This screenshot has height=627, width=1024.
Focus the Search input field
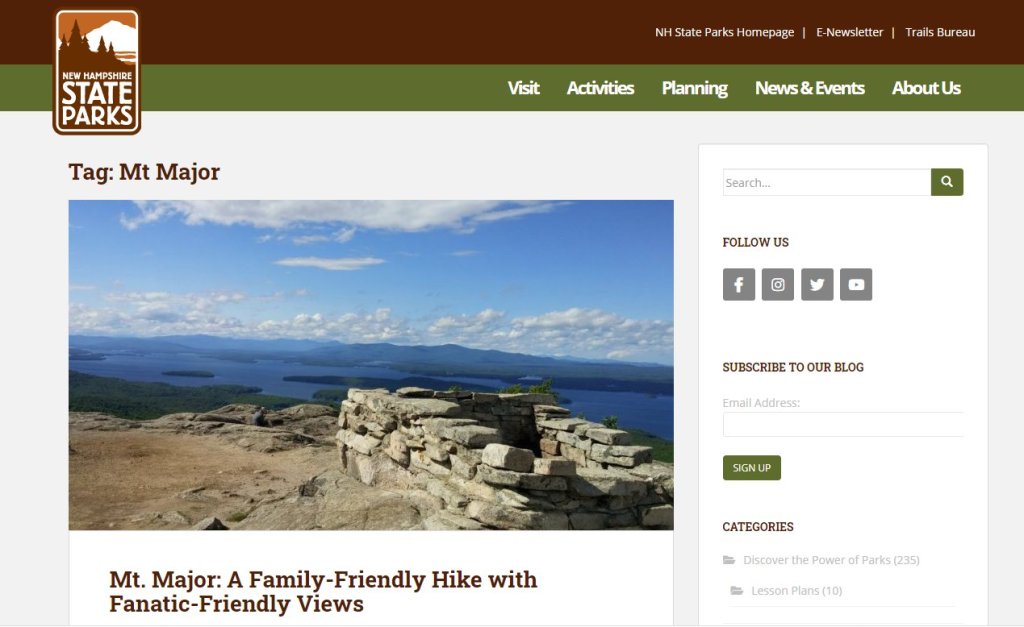pyautogui.click(x=827, y=182)
